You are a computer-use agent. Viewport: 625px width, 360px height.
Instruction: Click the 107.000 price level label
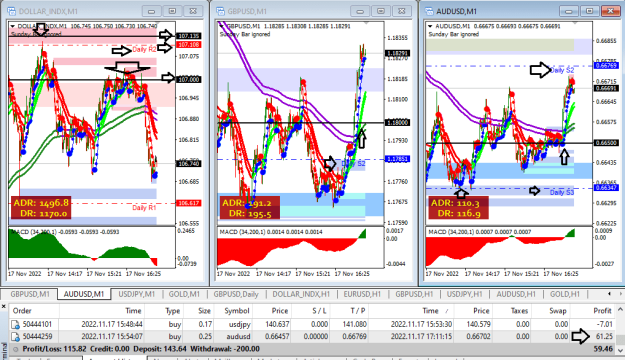[189, 79]
